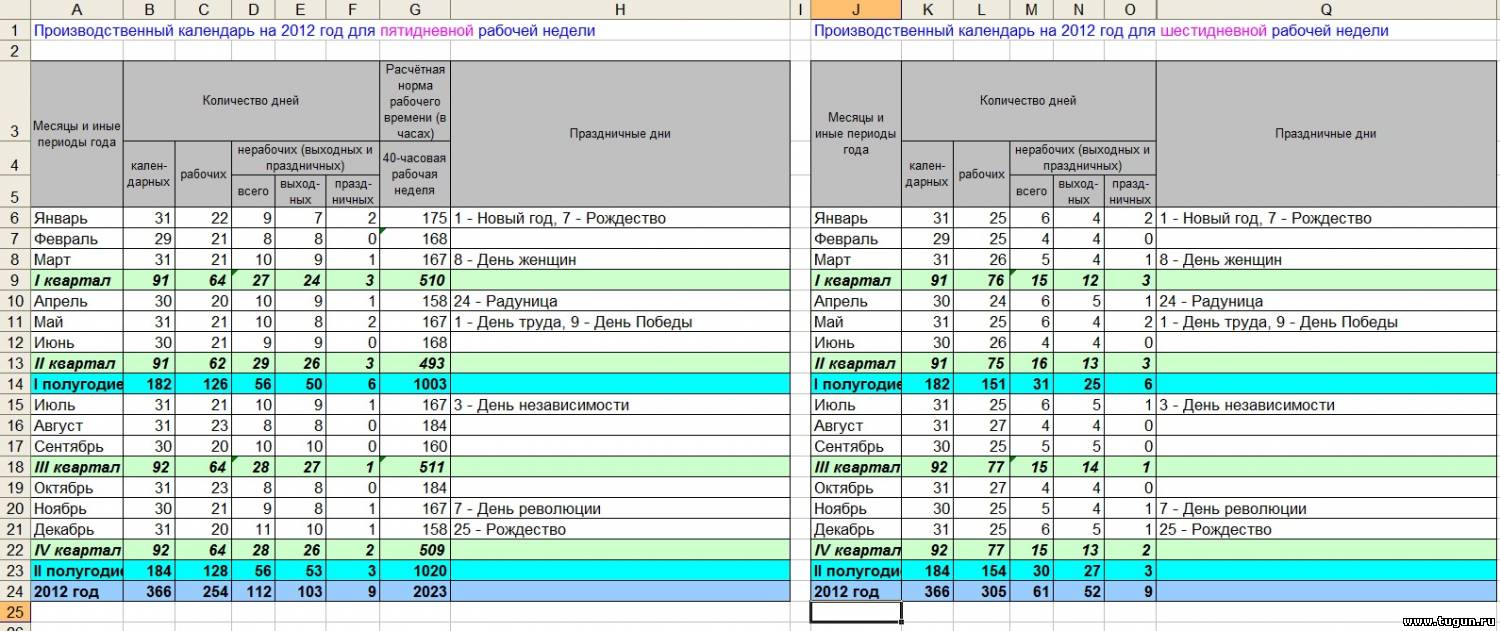
Task: Select '25 - Рождество' in column Q
Action: pos(1327,529)
